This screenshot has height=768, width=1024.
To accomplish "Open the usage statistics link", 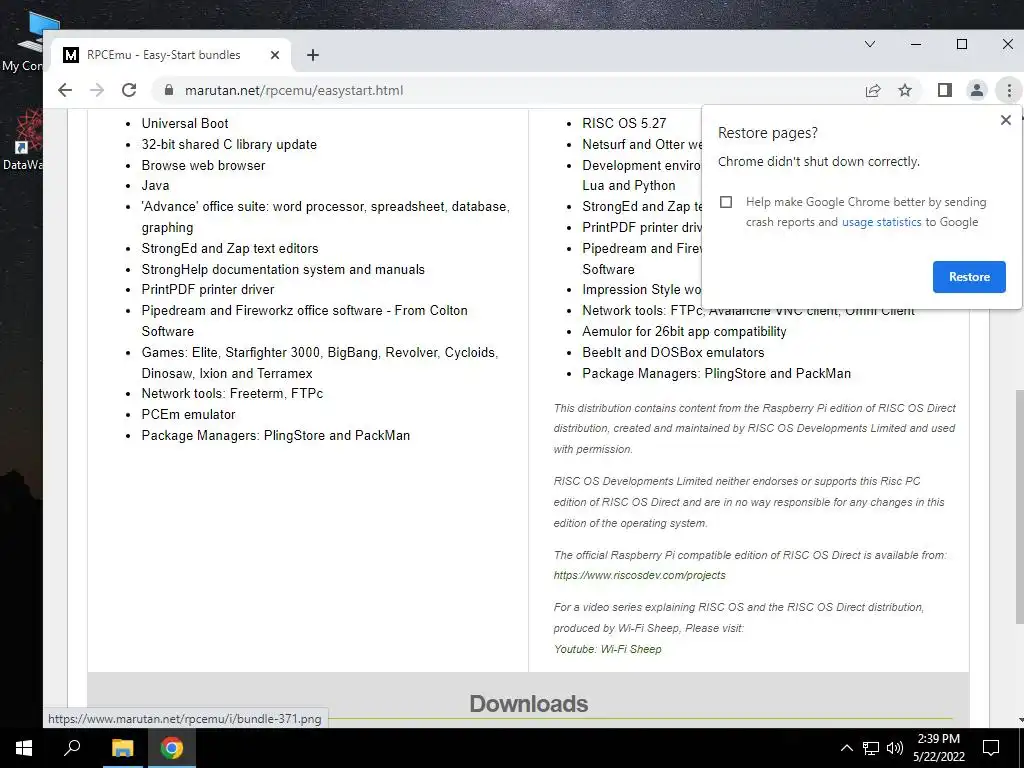I will [x=881, y=222].
